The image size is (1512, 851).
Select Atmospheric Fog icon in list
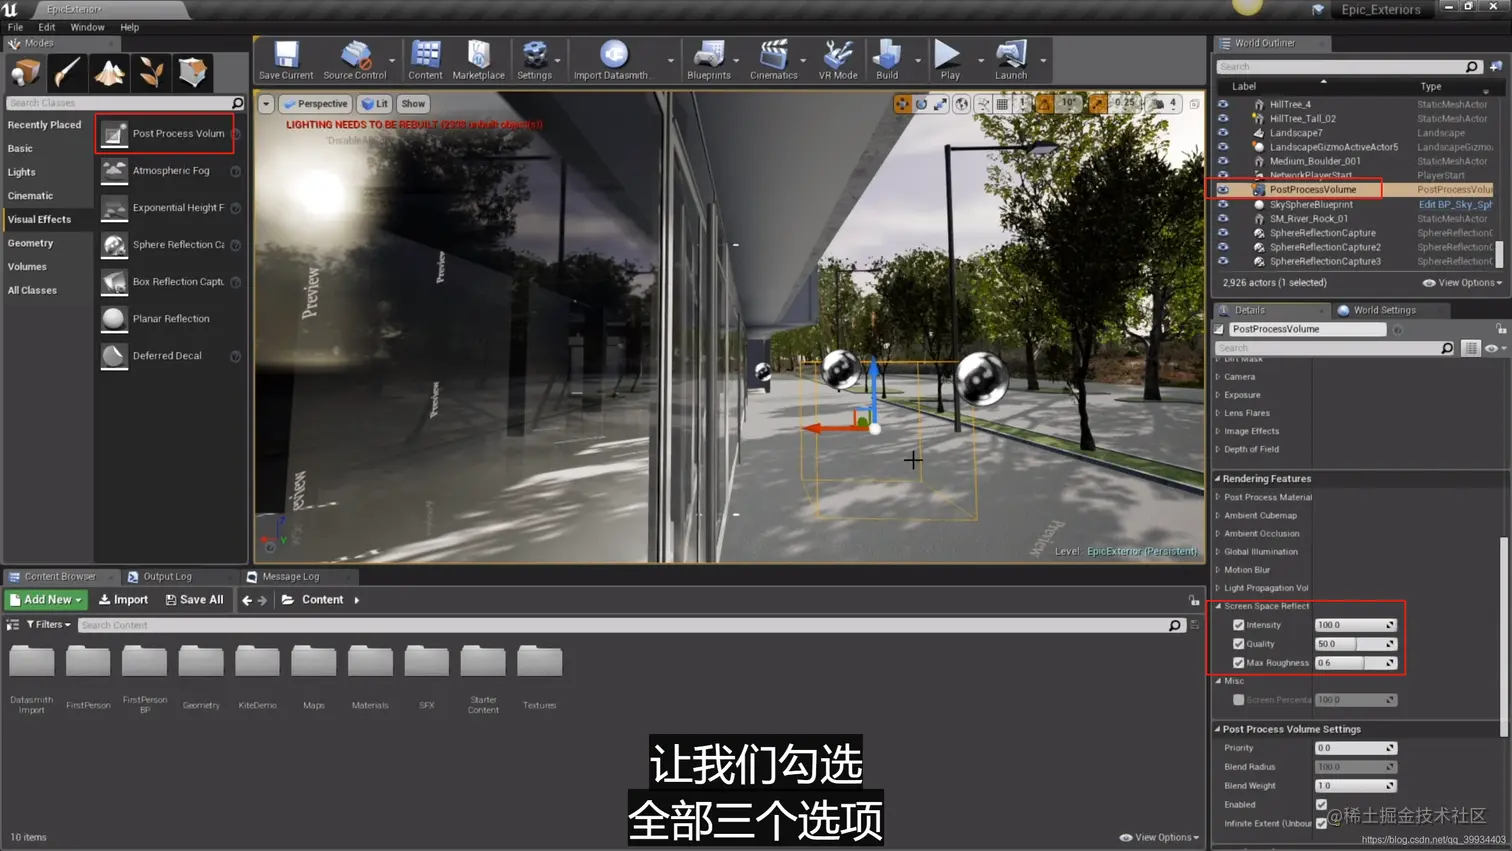pos(114,171)
